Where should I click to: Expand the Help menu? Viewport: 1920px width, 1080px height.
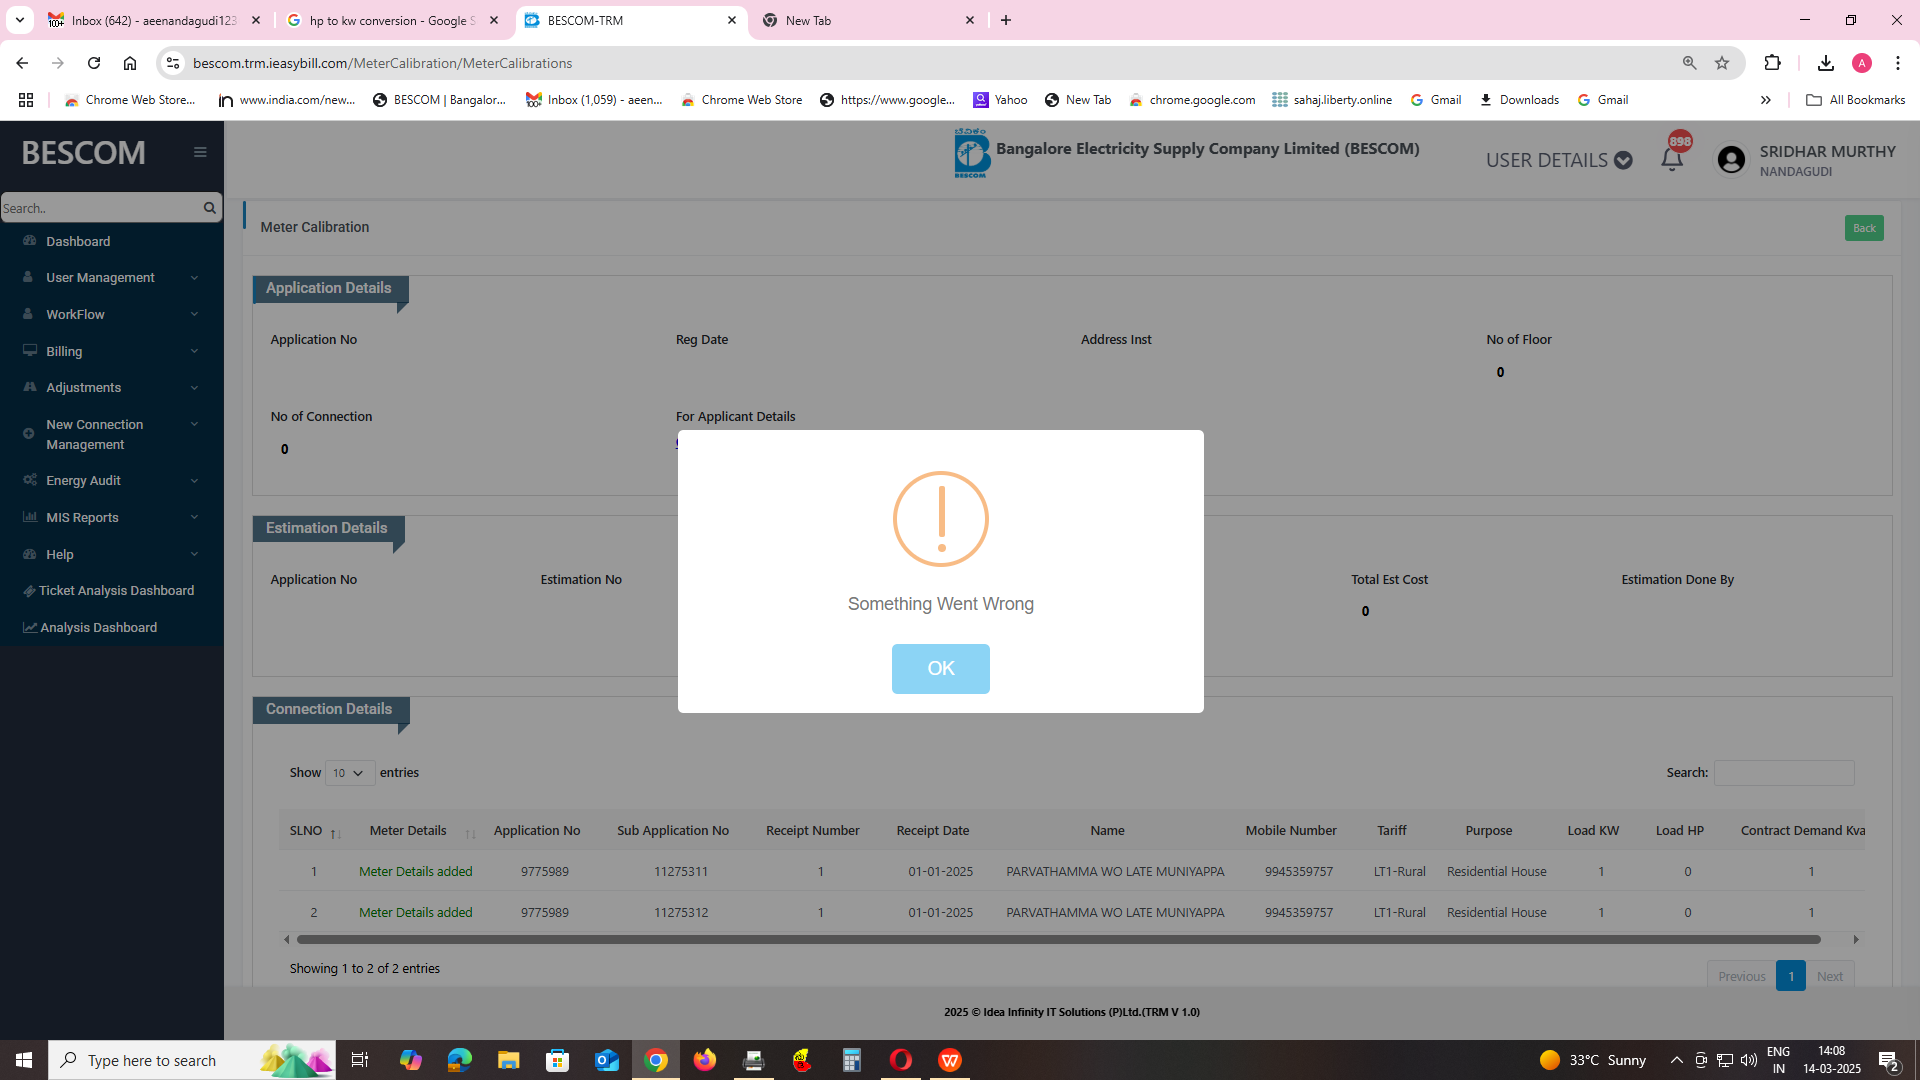point(112,554)
